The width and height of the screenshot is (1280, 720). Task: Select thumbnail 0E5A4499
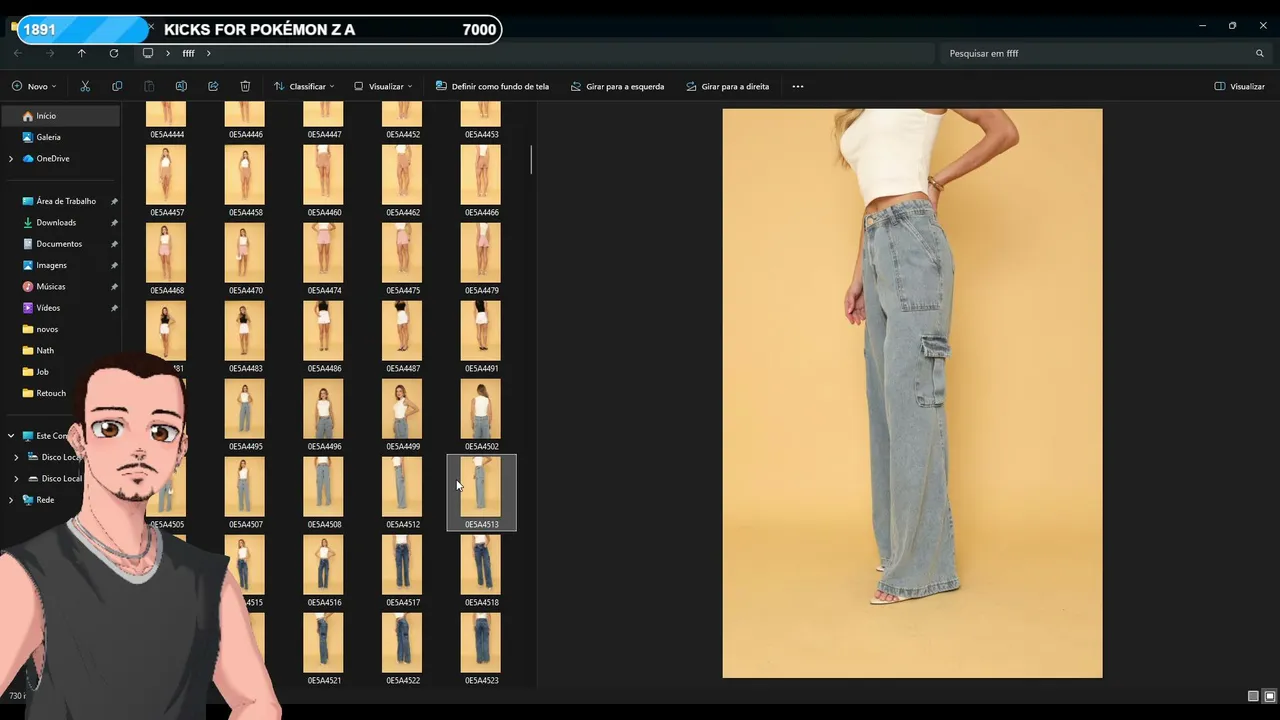(402, 408)
